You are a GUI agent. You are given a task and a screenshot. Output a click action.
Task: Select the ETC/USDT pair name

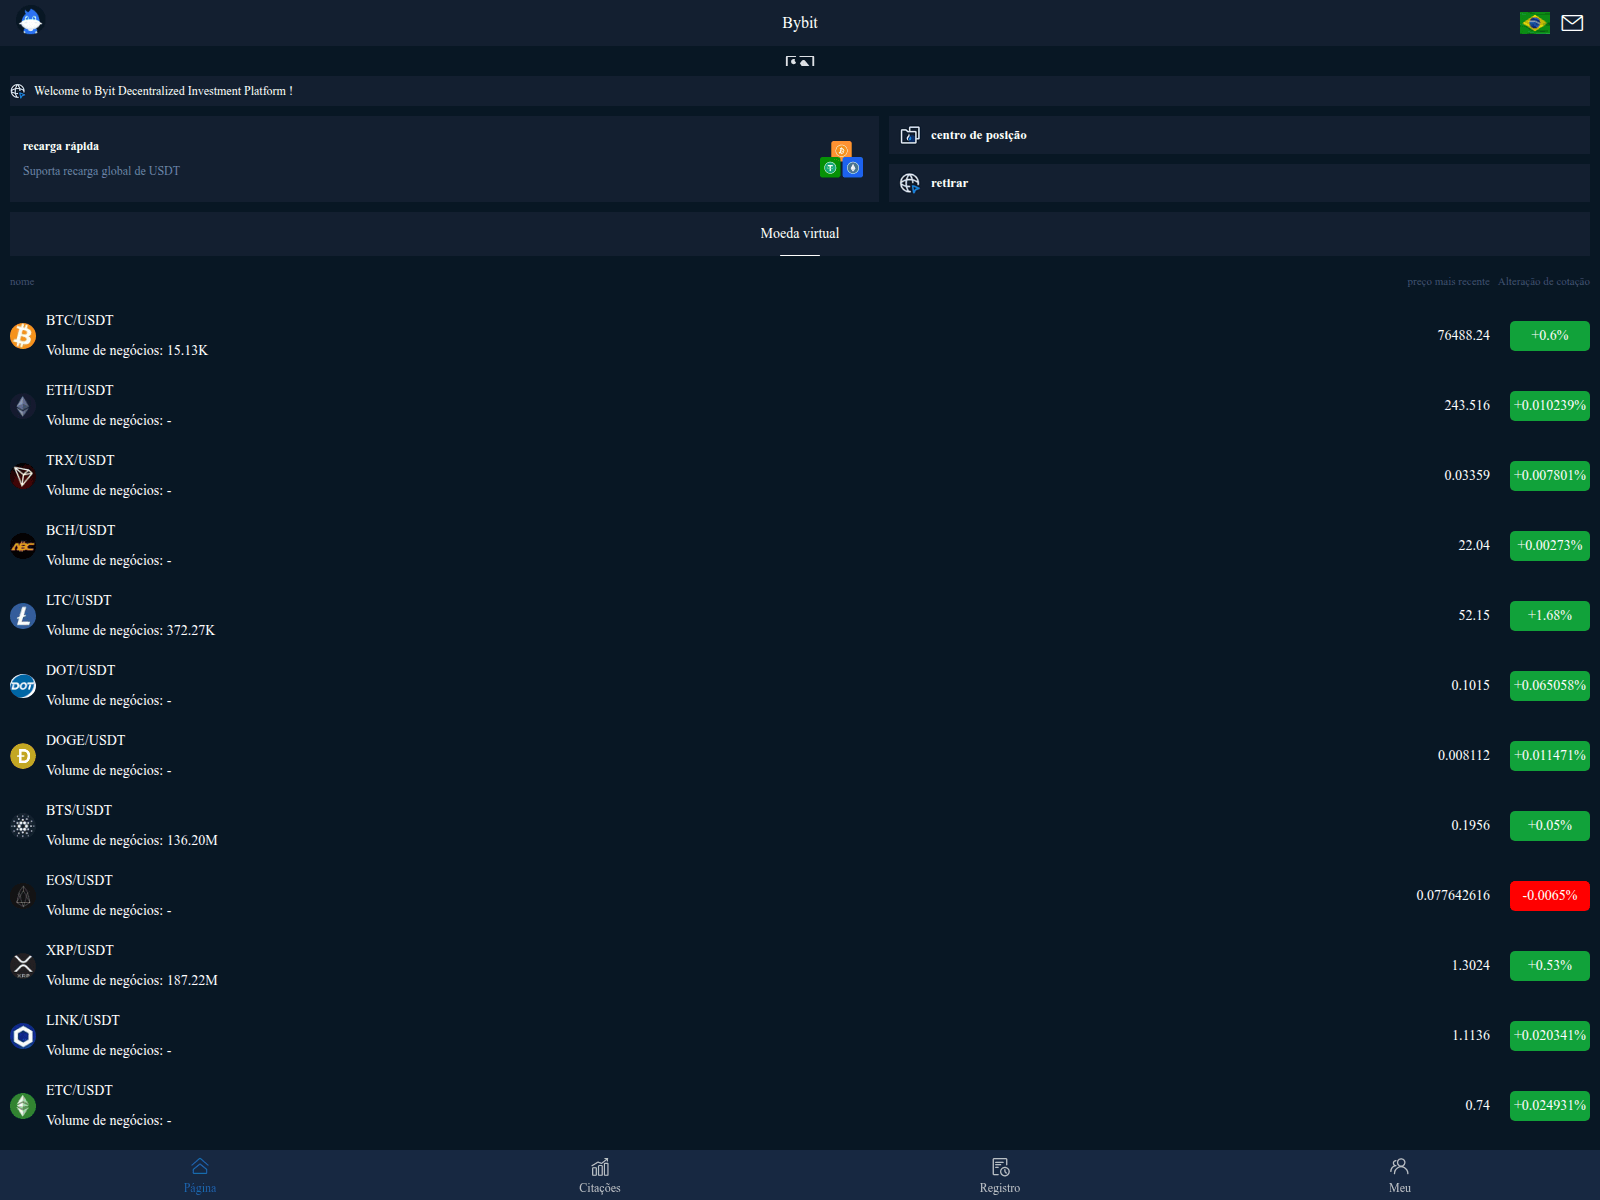80,1090
